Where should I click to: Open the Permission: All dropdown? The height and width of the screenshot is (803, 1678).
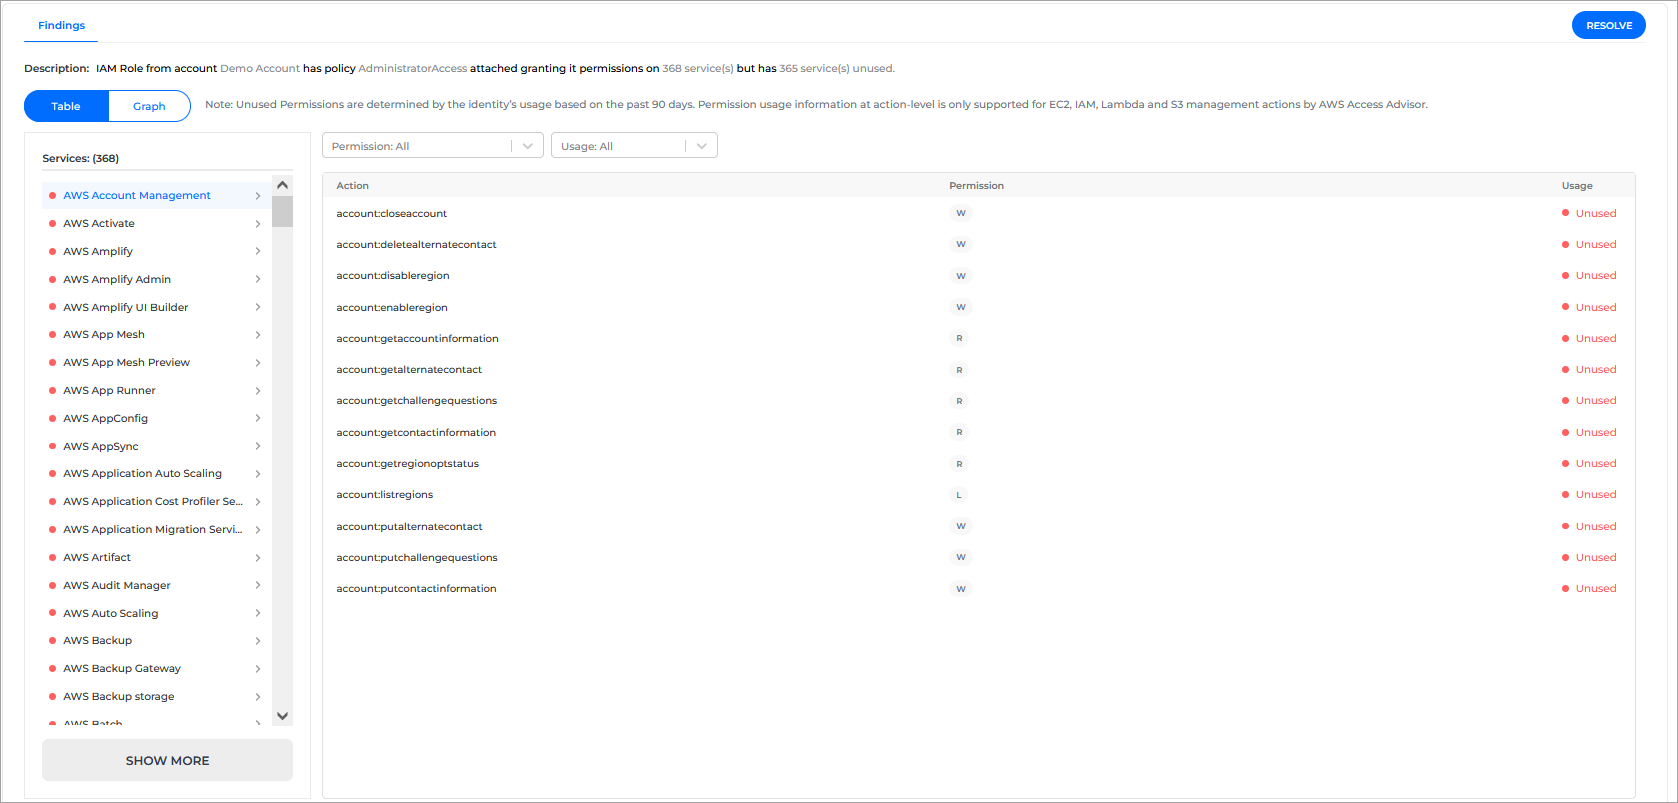tap(433, 146)
